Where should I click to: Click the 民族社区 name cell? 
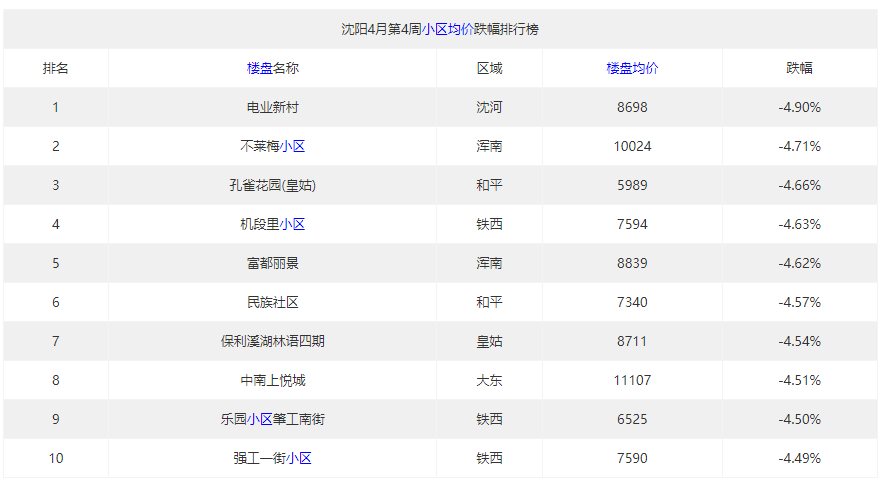[272, 302]
